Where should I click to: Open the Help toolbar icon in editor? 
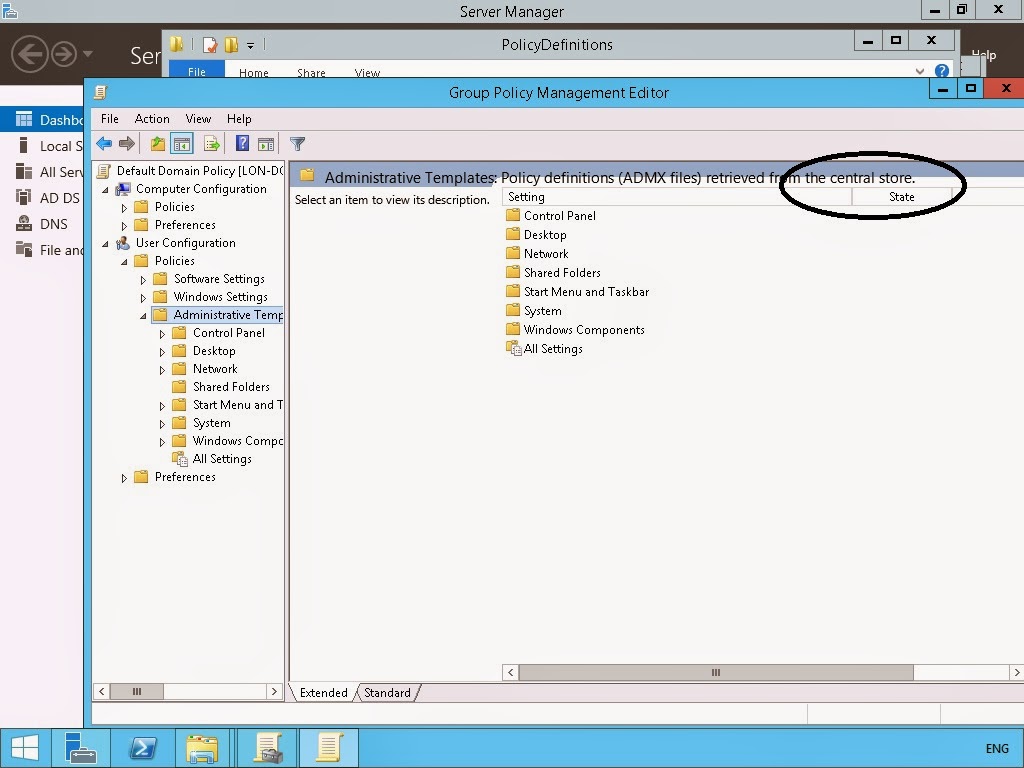tap(242, 143)
